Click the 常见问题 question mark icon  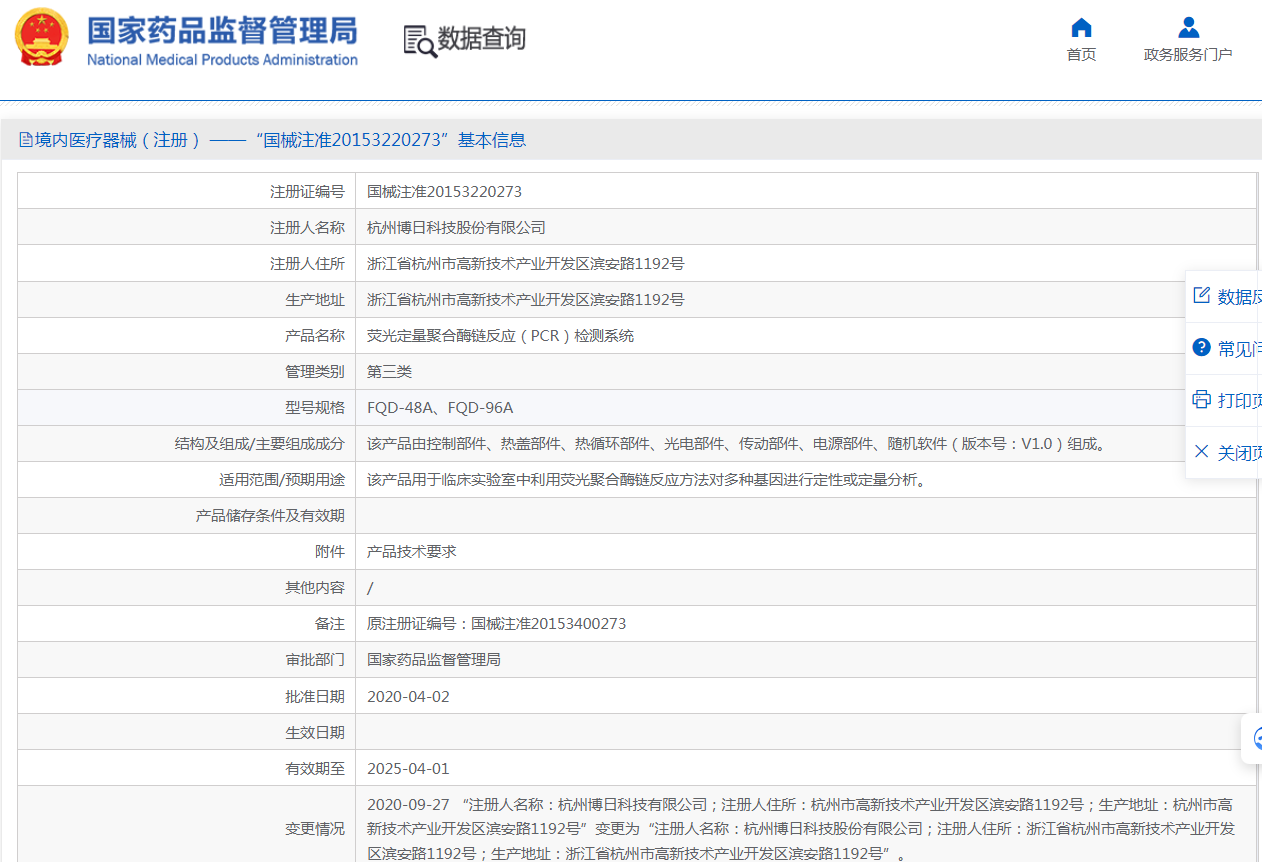(x=1202, y=347)
